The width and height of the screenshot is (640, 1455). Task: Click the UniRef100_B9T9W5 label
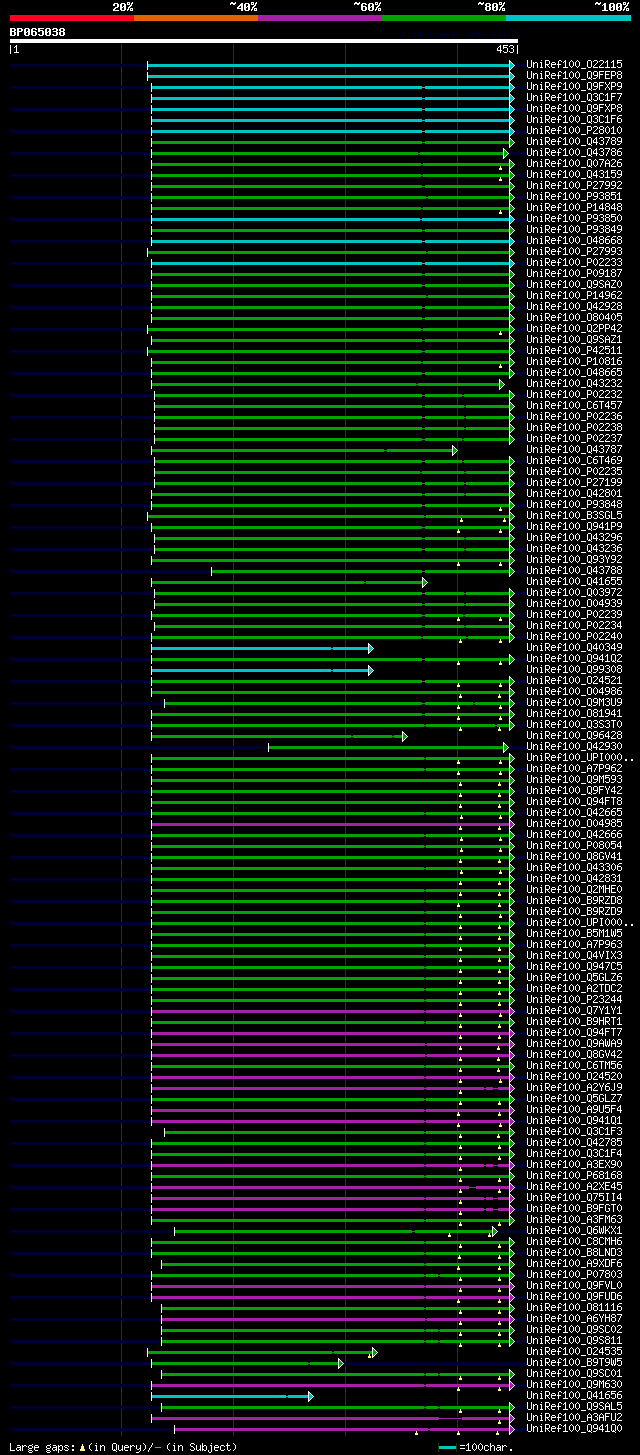click(574, 1363)
